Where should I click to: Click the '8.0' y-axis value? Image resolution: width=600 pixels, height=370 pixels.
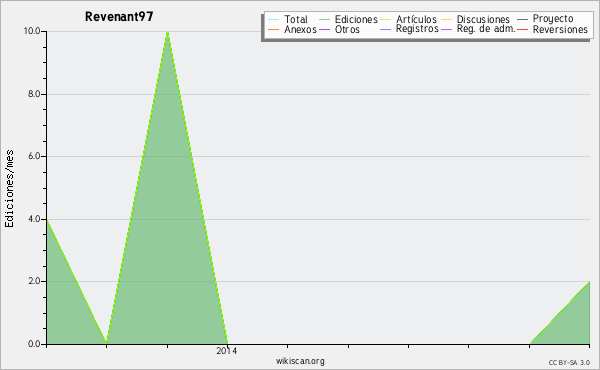(x=34, y=94)
